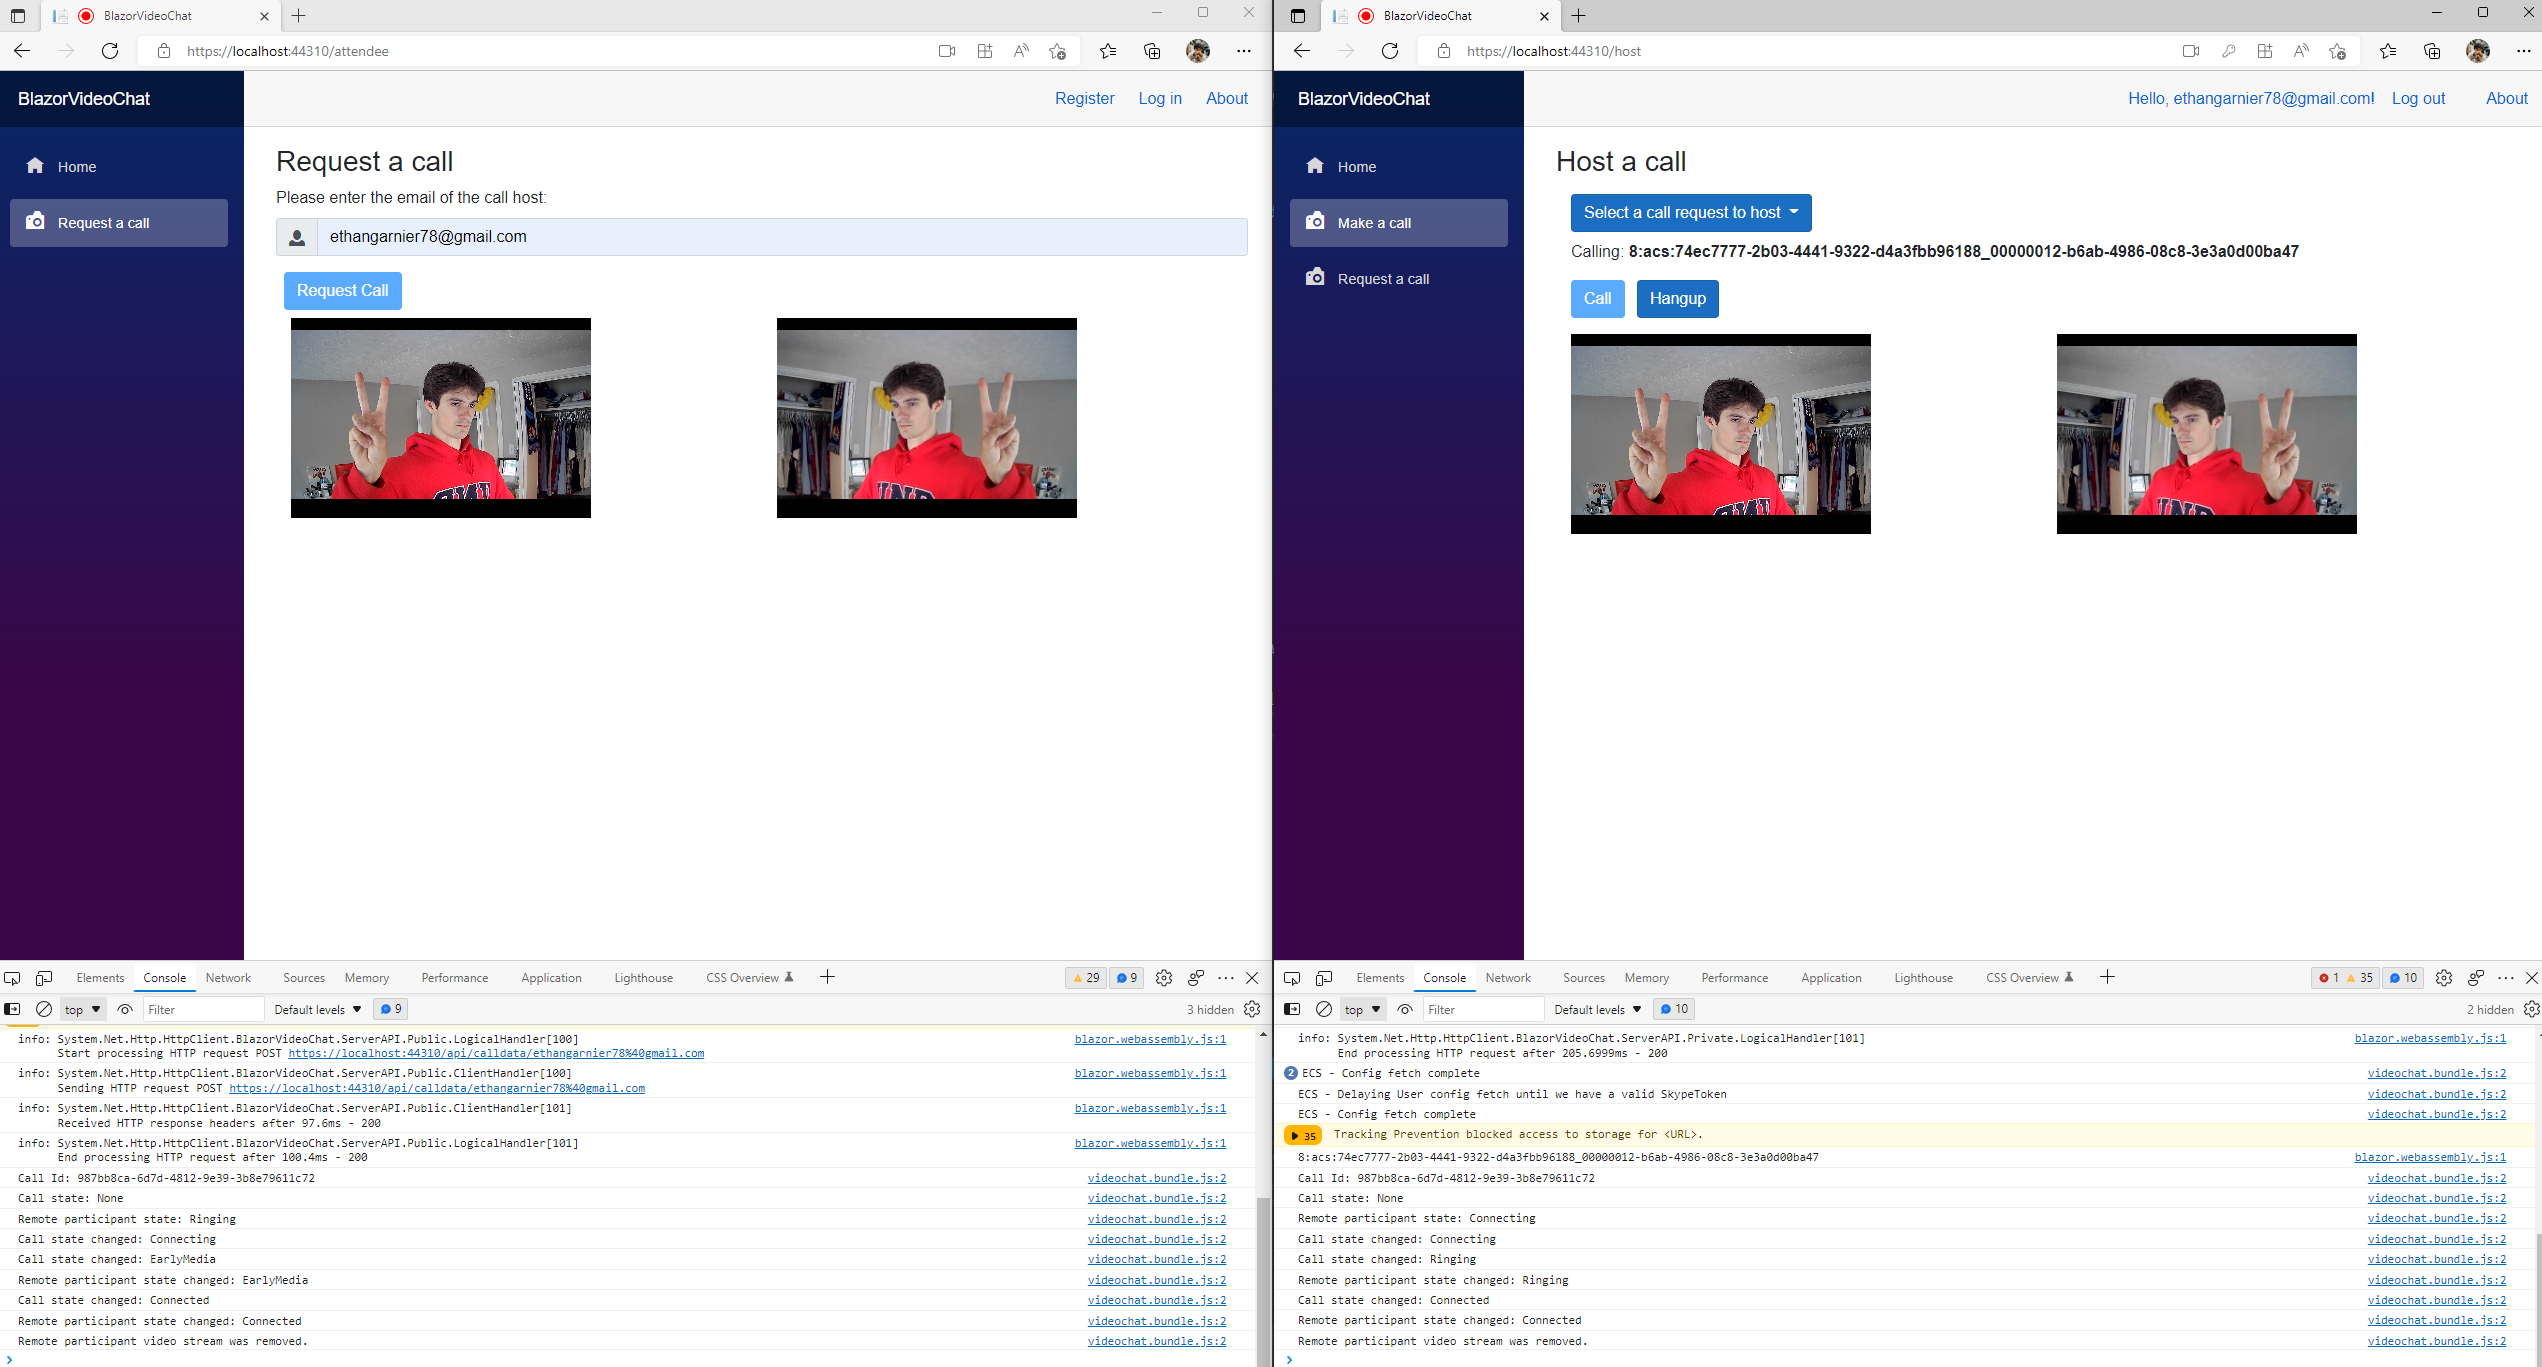Click inspect element icon in right DevTools
The image size is (2542, 1367).
pos(1292,978)
